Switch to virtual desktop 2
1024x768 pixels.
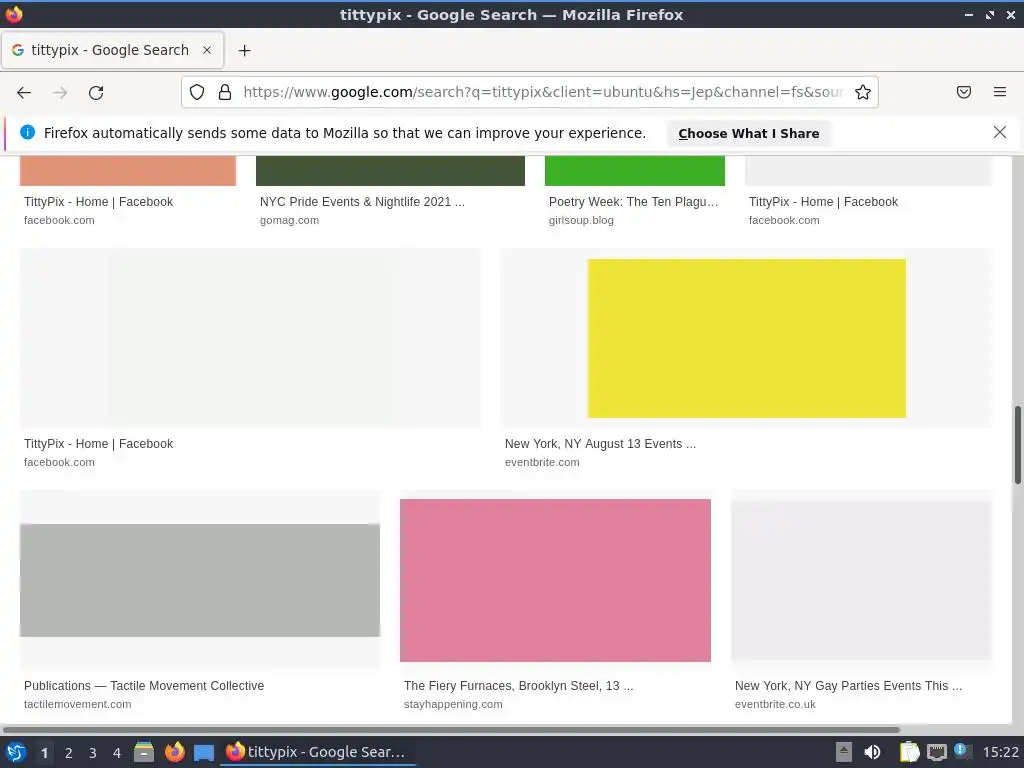pyautogui.click(x=69, y=753)
